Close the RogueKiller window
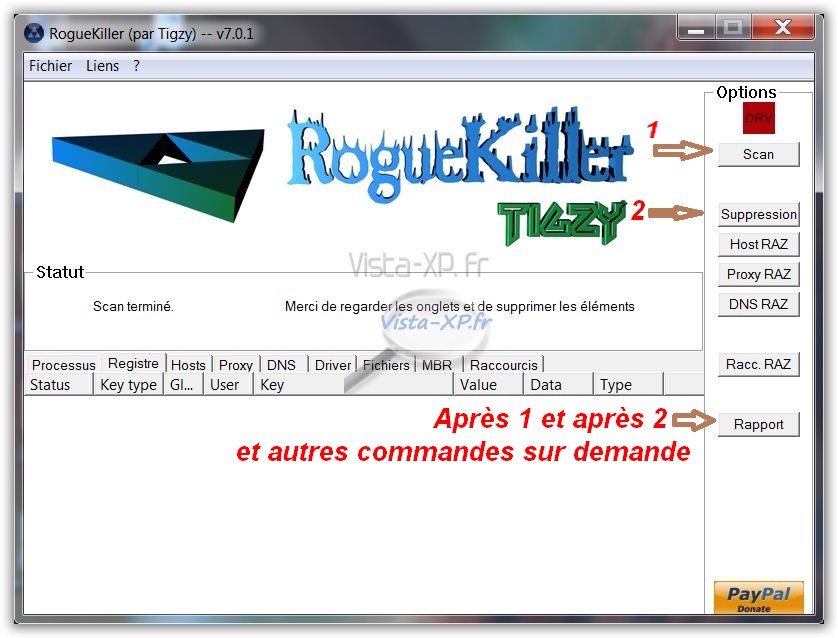This screenshot has height=638, width=838. pyautogui.click(x=783, y=27)
